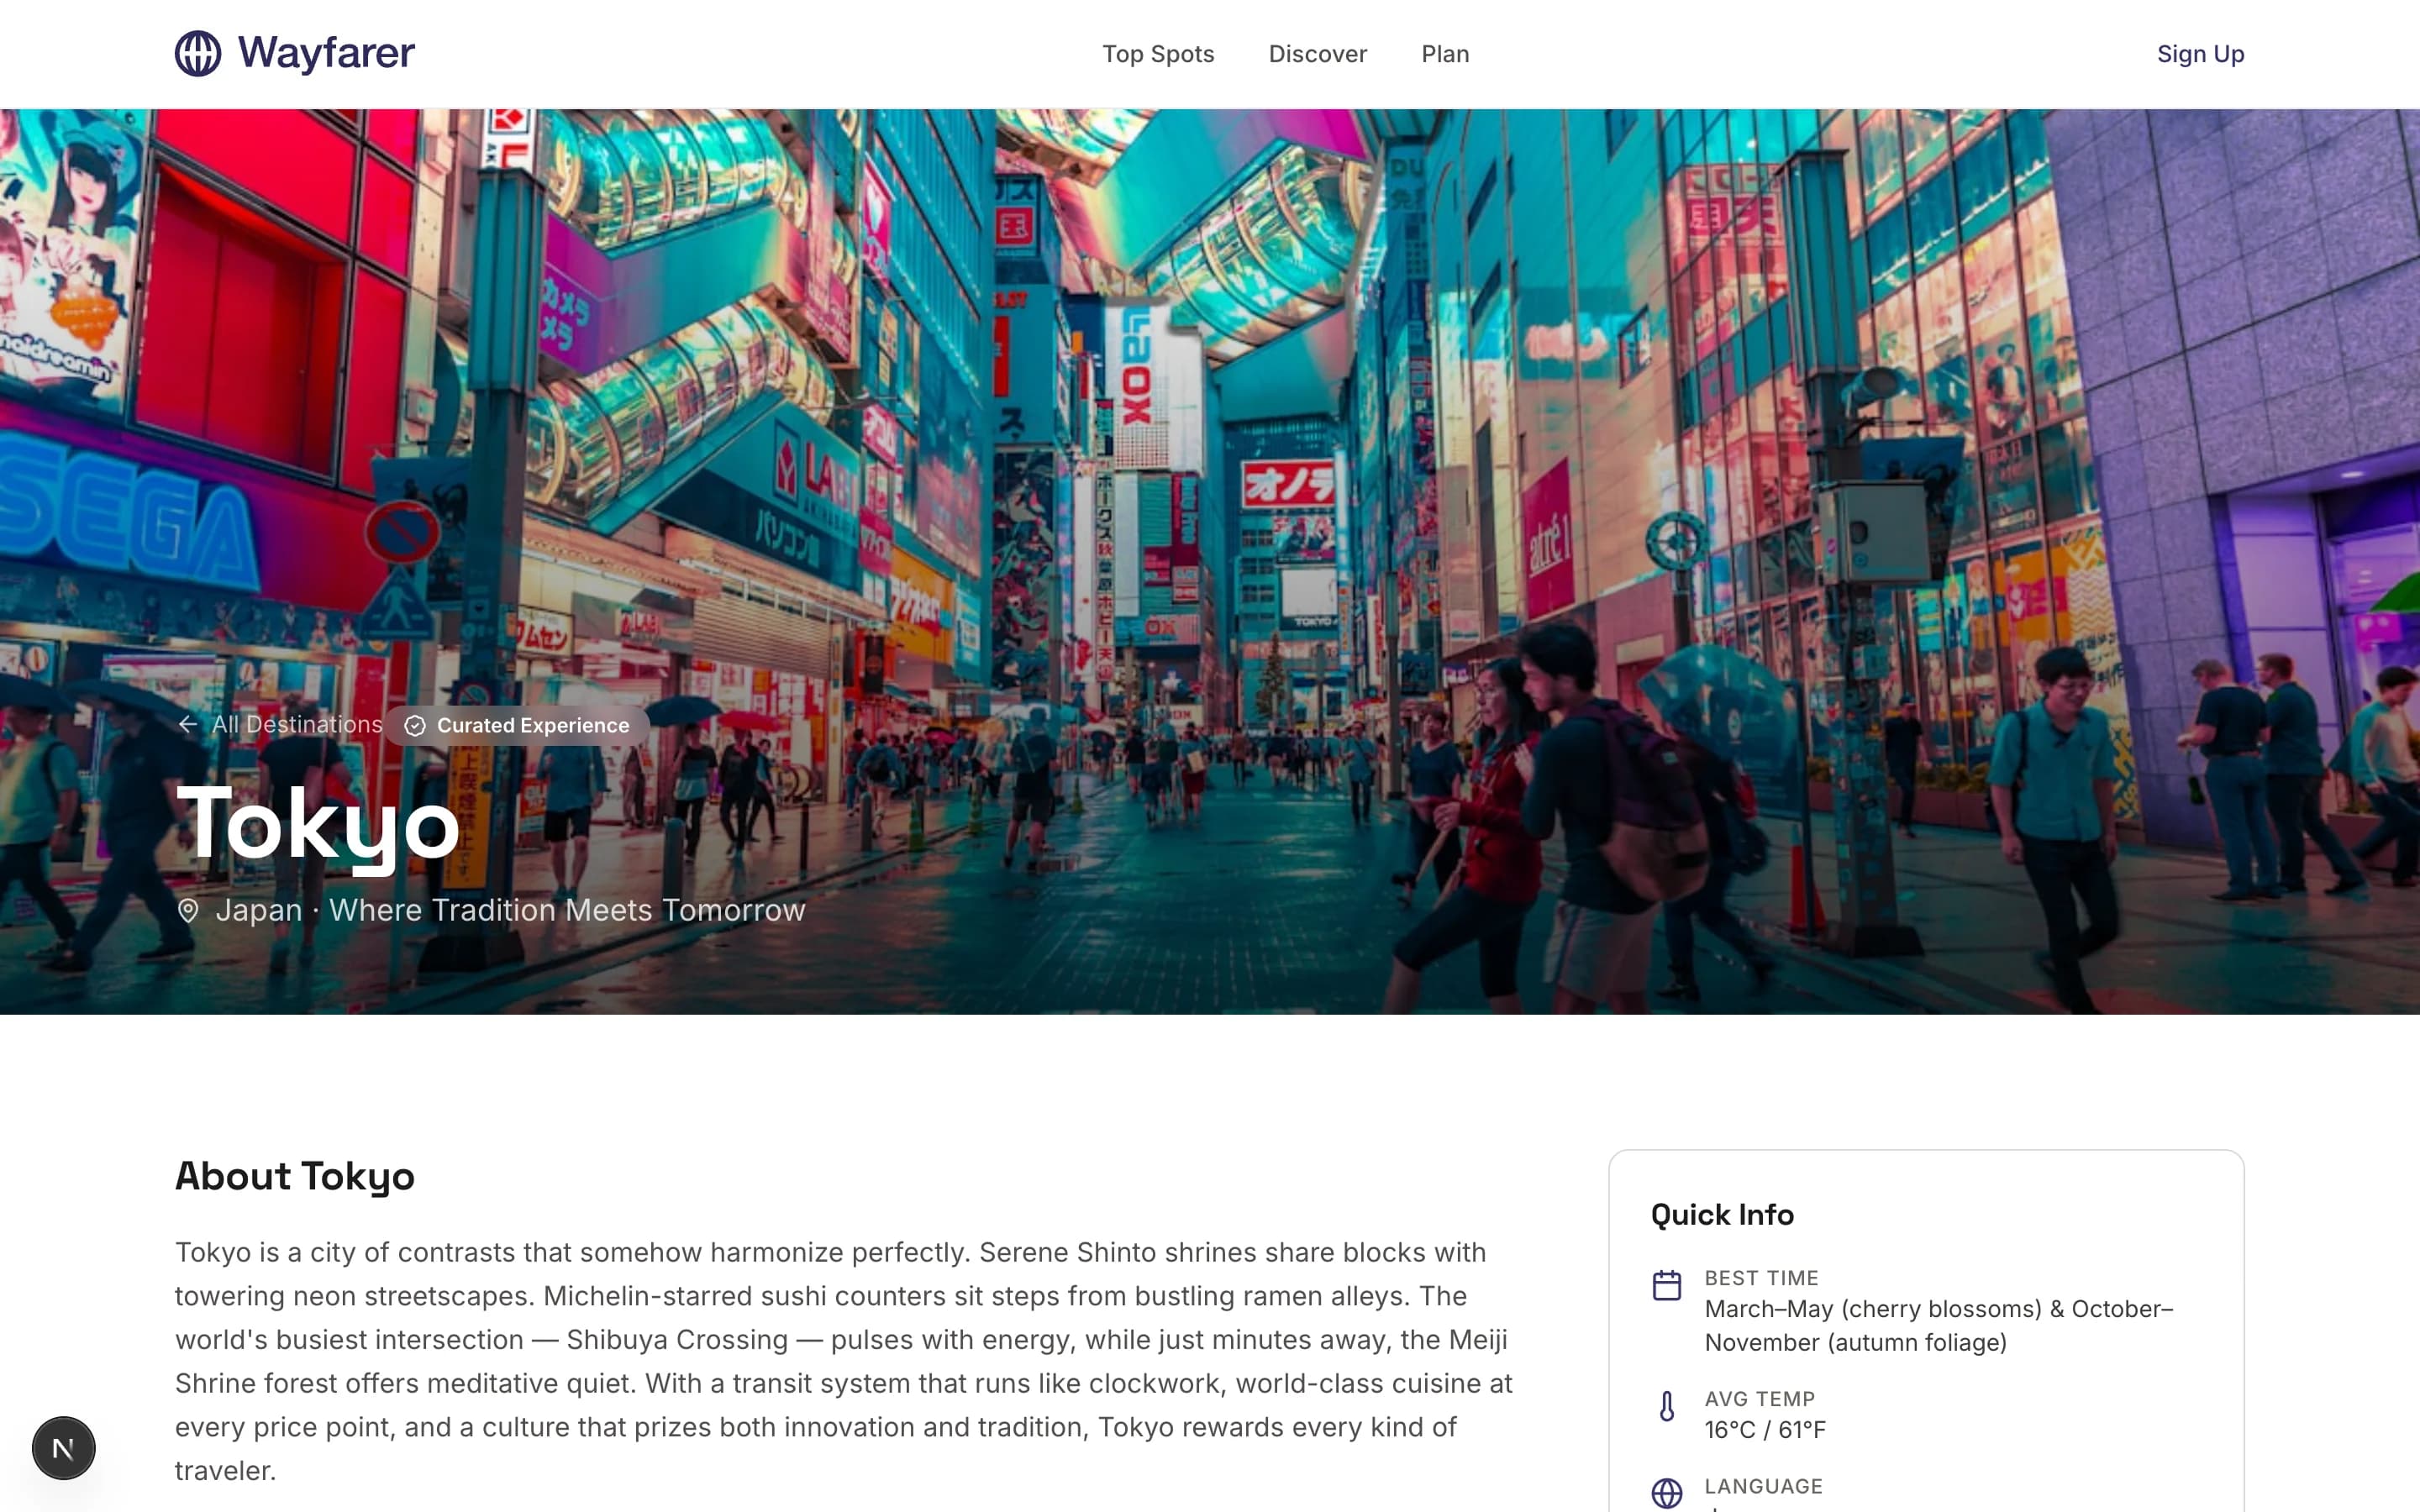Click the Wayfarer globe logo

199,54
